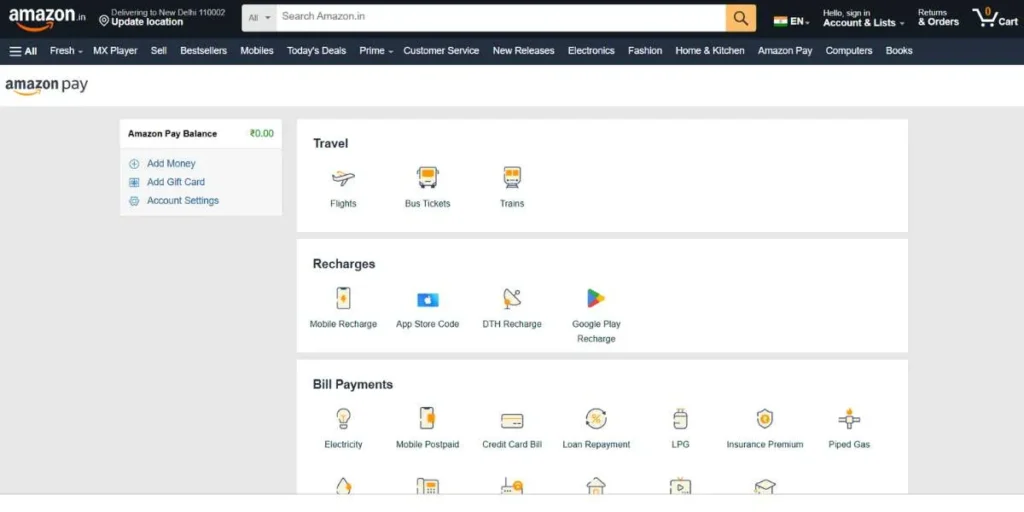The width and height of the screenshot is (1024, 512).
Task: Pay an Electricity bill icon
Action: [343, 418]
